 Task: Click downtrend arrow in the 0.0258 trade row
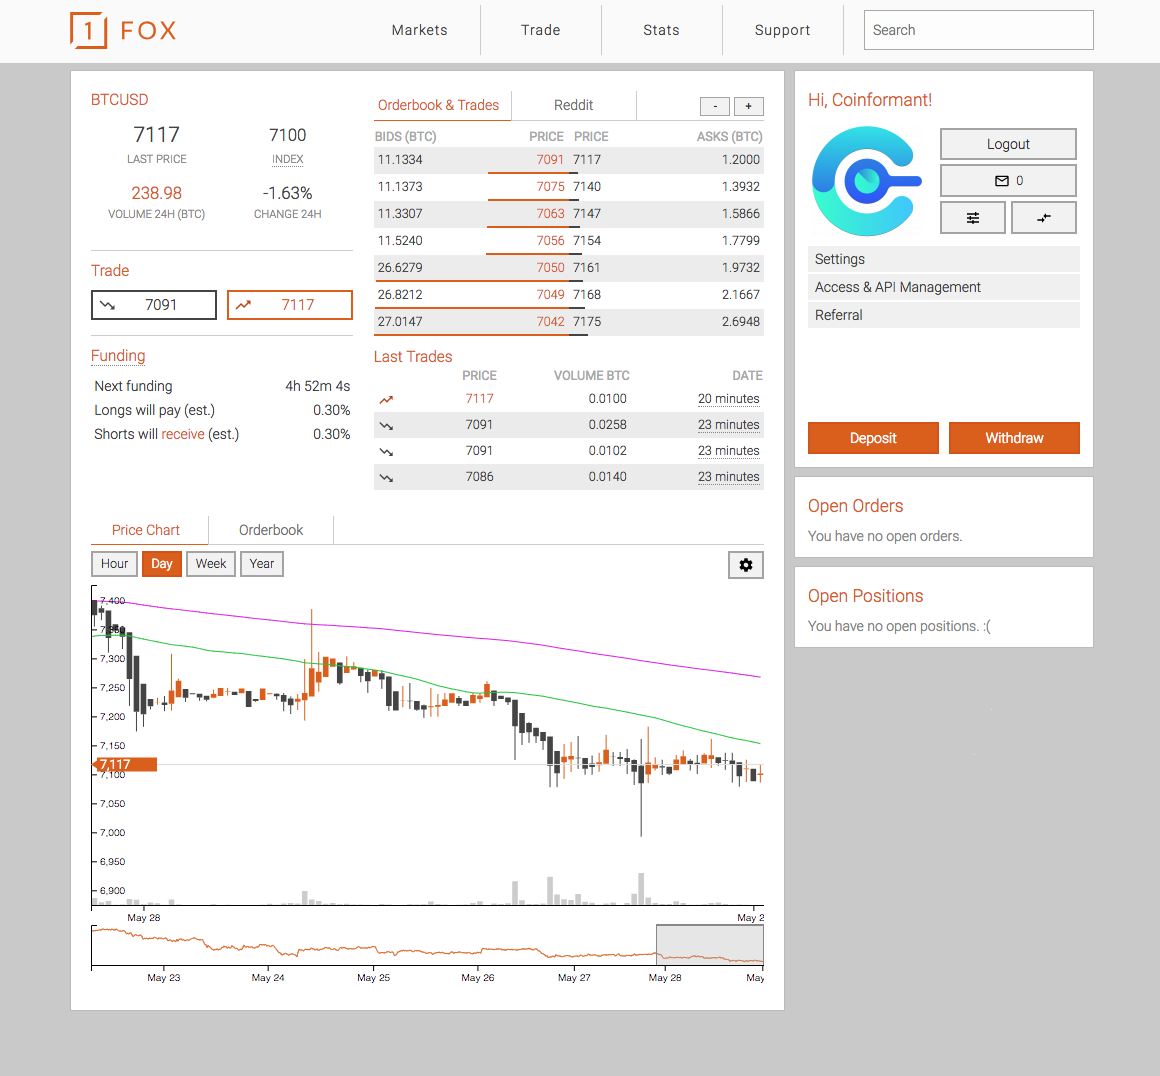(386, 426)
